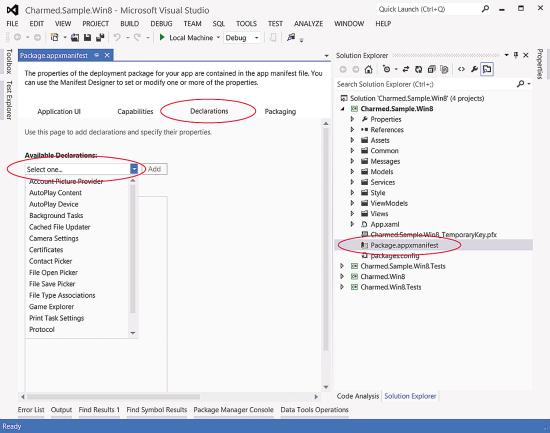
Task: Click the Undo toolbar icon
Action: coord(117,37)
